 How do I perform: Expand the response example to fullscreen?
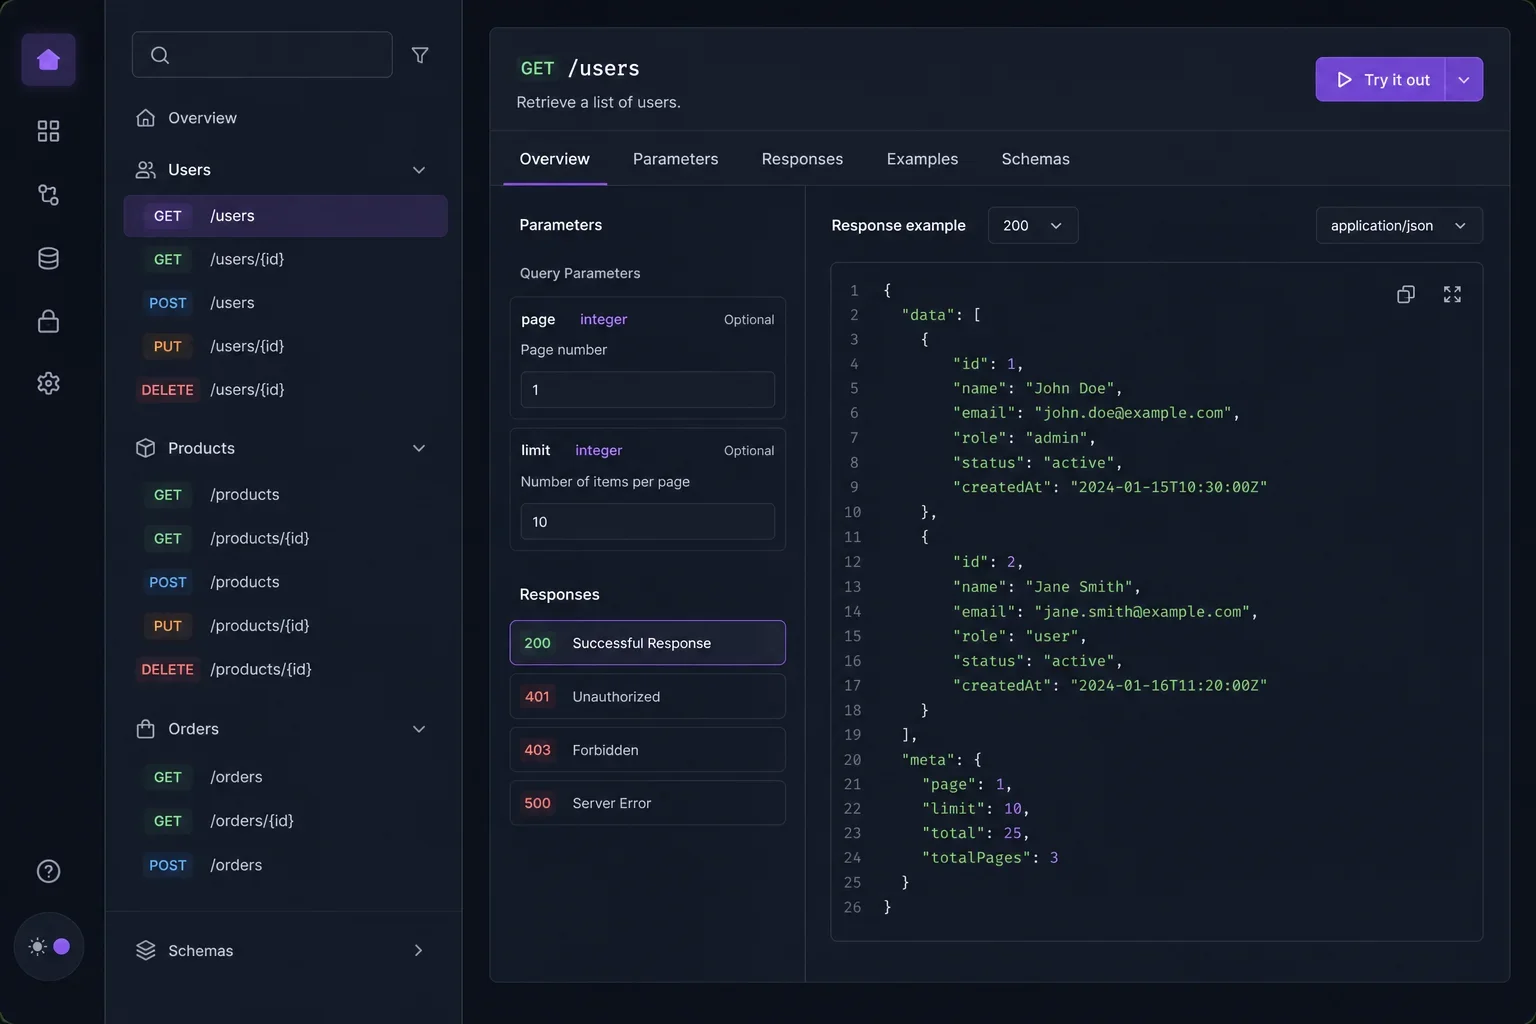tap(1452, 294)
